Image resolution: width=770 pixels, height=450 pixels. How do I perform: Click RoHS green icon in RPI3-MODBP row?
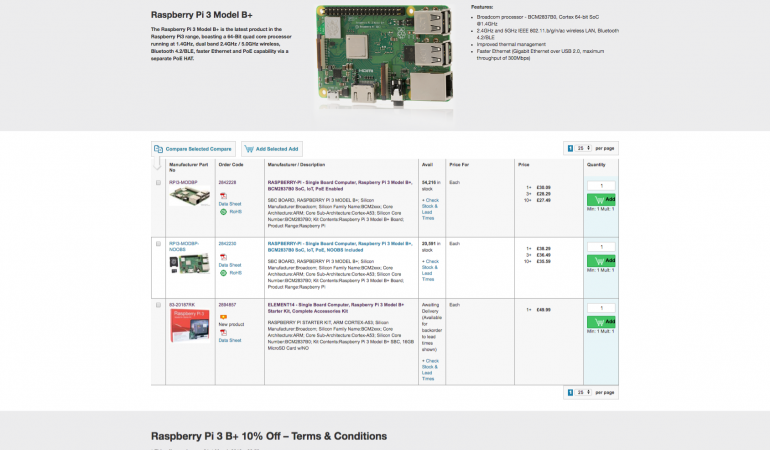pos(223,212)
